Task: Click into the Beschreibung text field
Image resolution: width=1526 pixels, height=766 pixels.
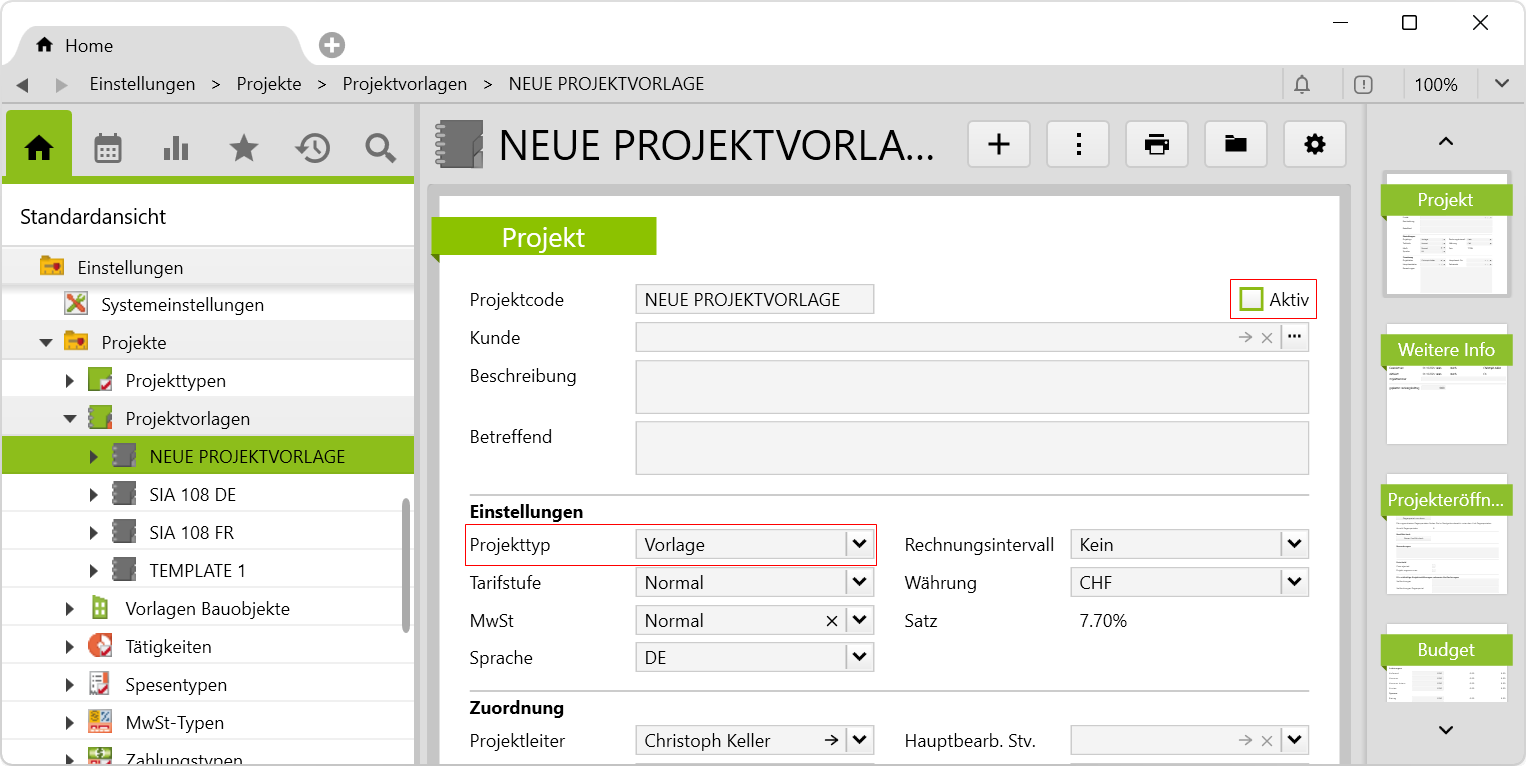Action: (x=971, y=386)
